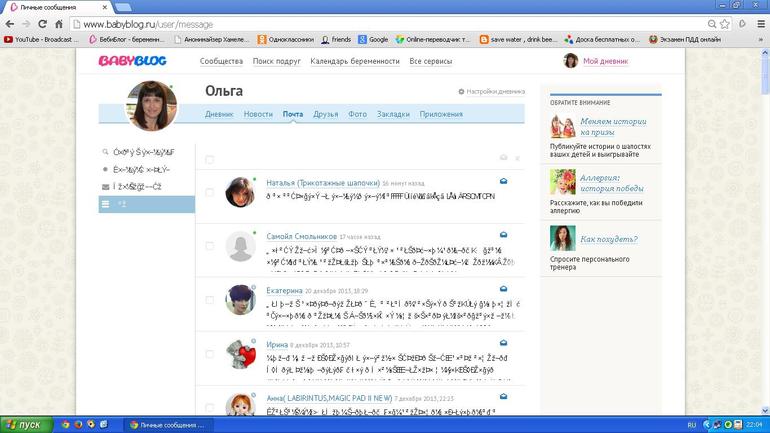Expand the bookmarks bar overflow chevron
Image resolution: width=770 pixels, height=433 pixels.
(761, 39)
